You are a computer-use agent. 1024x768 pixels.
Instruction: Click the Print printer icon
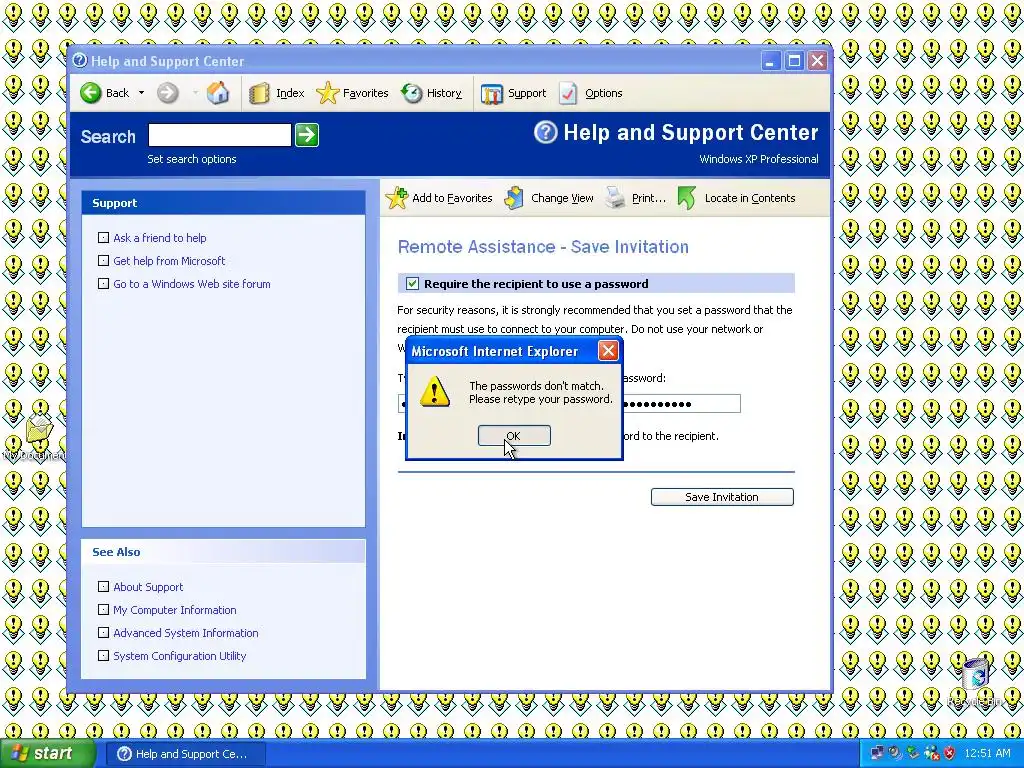point(615,198)
